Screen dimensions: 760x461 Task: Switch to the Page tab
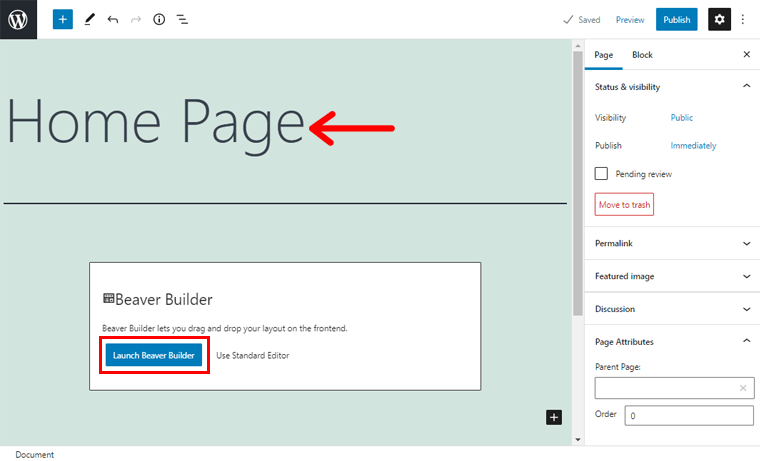603,55
